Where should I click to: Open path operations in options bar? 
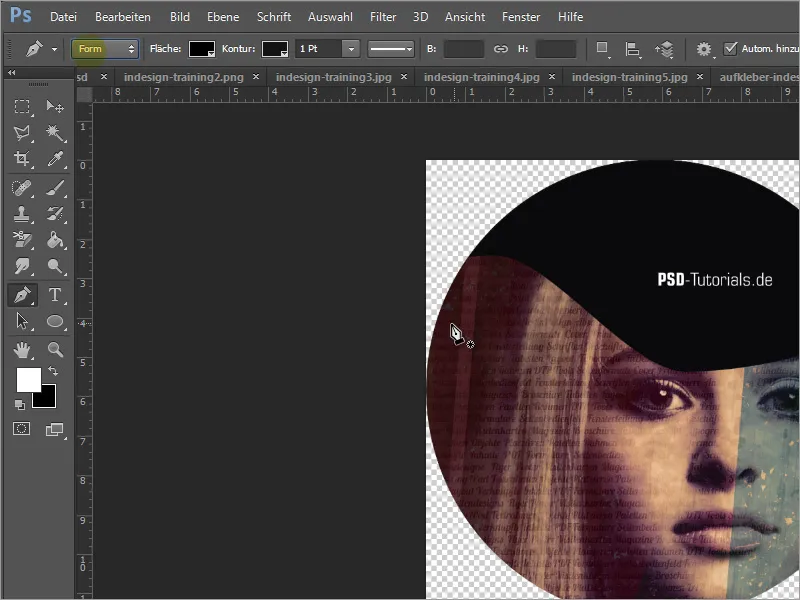(x=603, y=49)
